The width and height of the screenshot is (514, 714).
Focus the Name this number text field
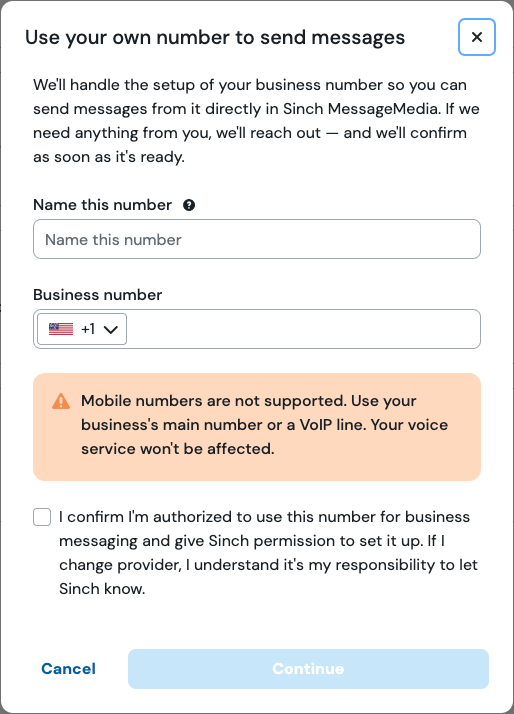(x=257, y=239)
